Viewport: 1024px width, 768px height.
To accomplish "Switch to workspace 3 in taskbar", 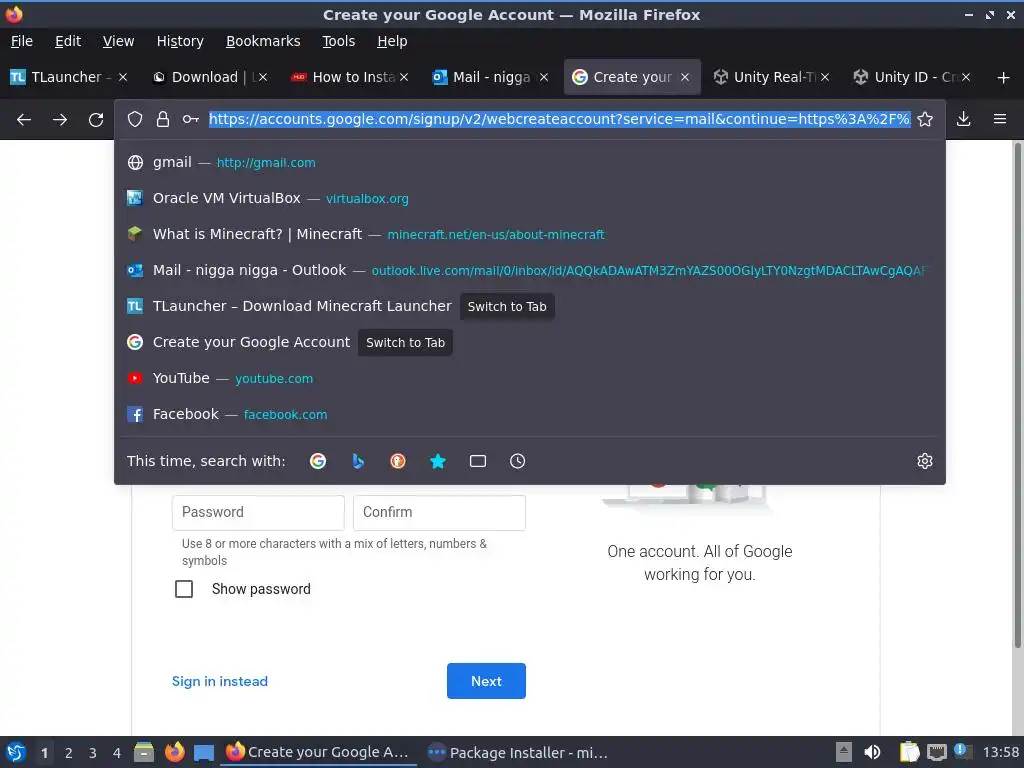I will pyautogui.click(x=93, y=753).
